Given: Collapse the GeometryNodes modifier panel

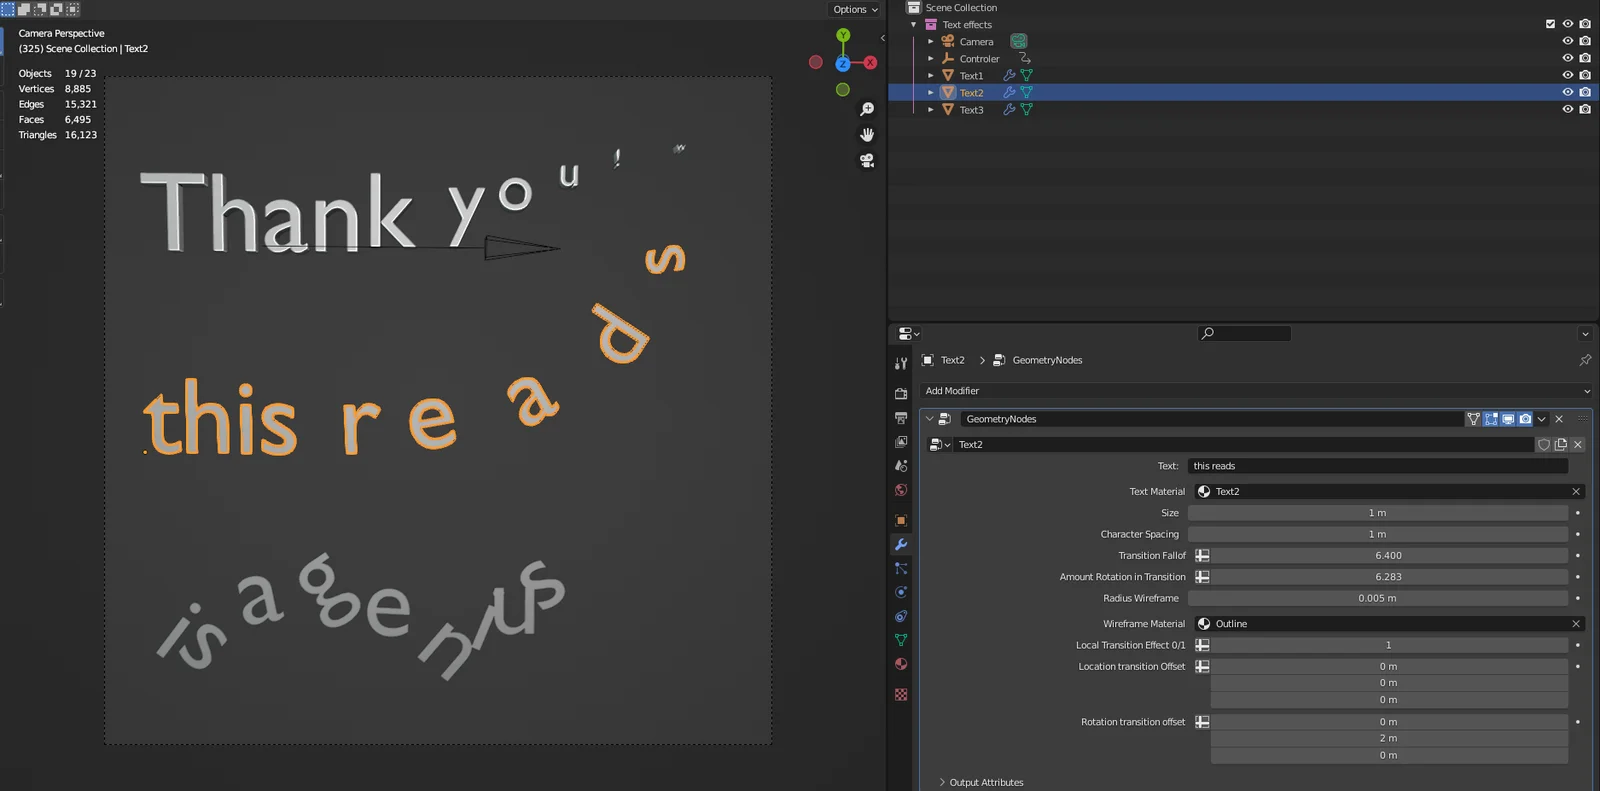Looking at the screenshot, I should (929, 419).
